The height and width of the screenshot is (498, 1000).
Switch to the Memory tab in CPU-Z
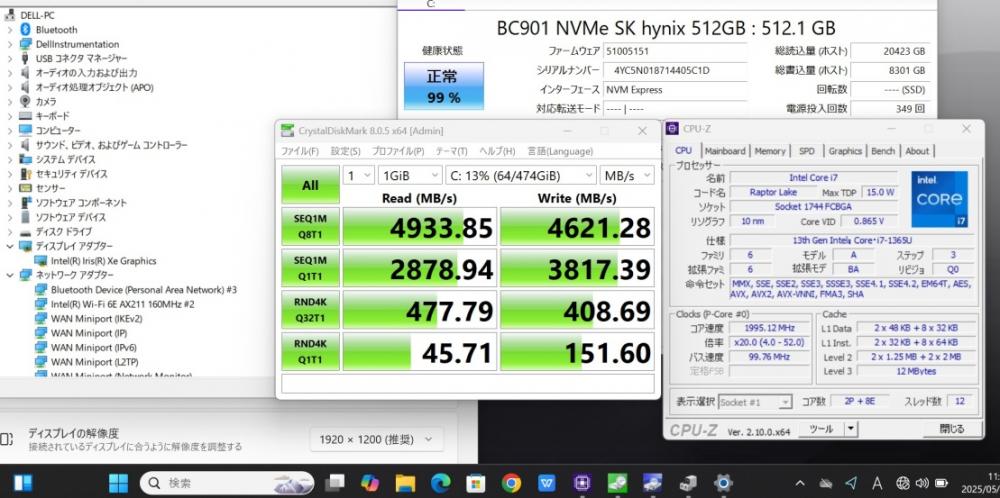(770, 151)
